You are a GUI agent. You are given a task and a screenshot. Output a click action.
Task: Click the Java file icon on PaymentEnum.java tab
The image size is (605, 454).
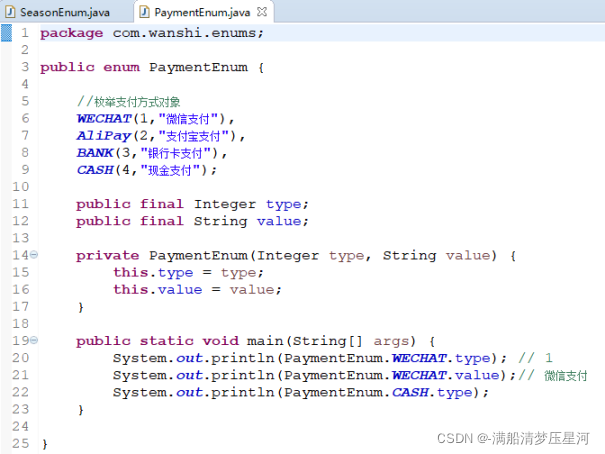tap(144, 12)
